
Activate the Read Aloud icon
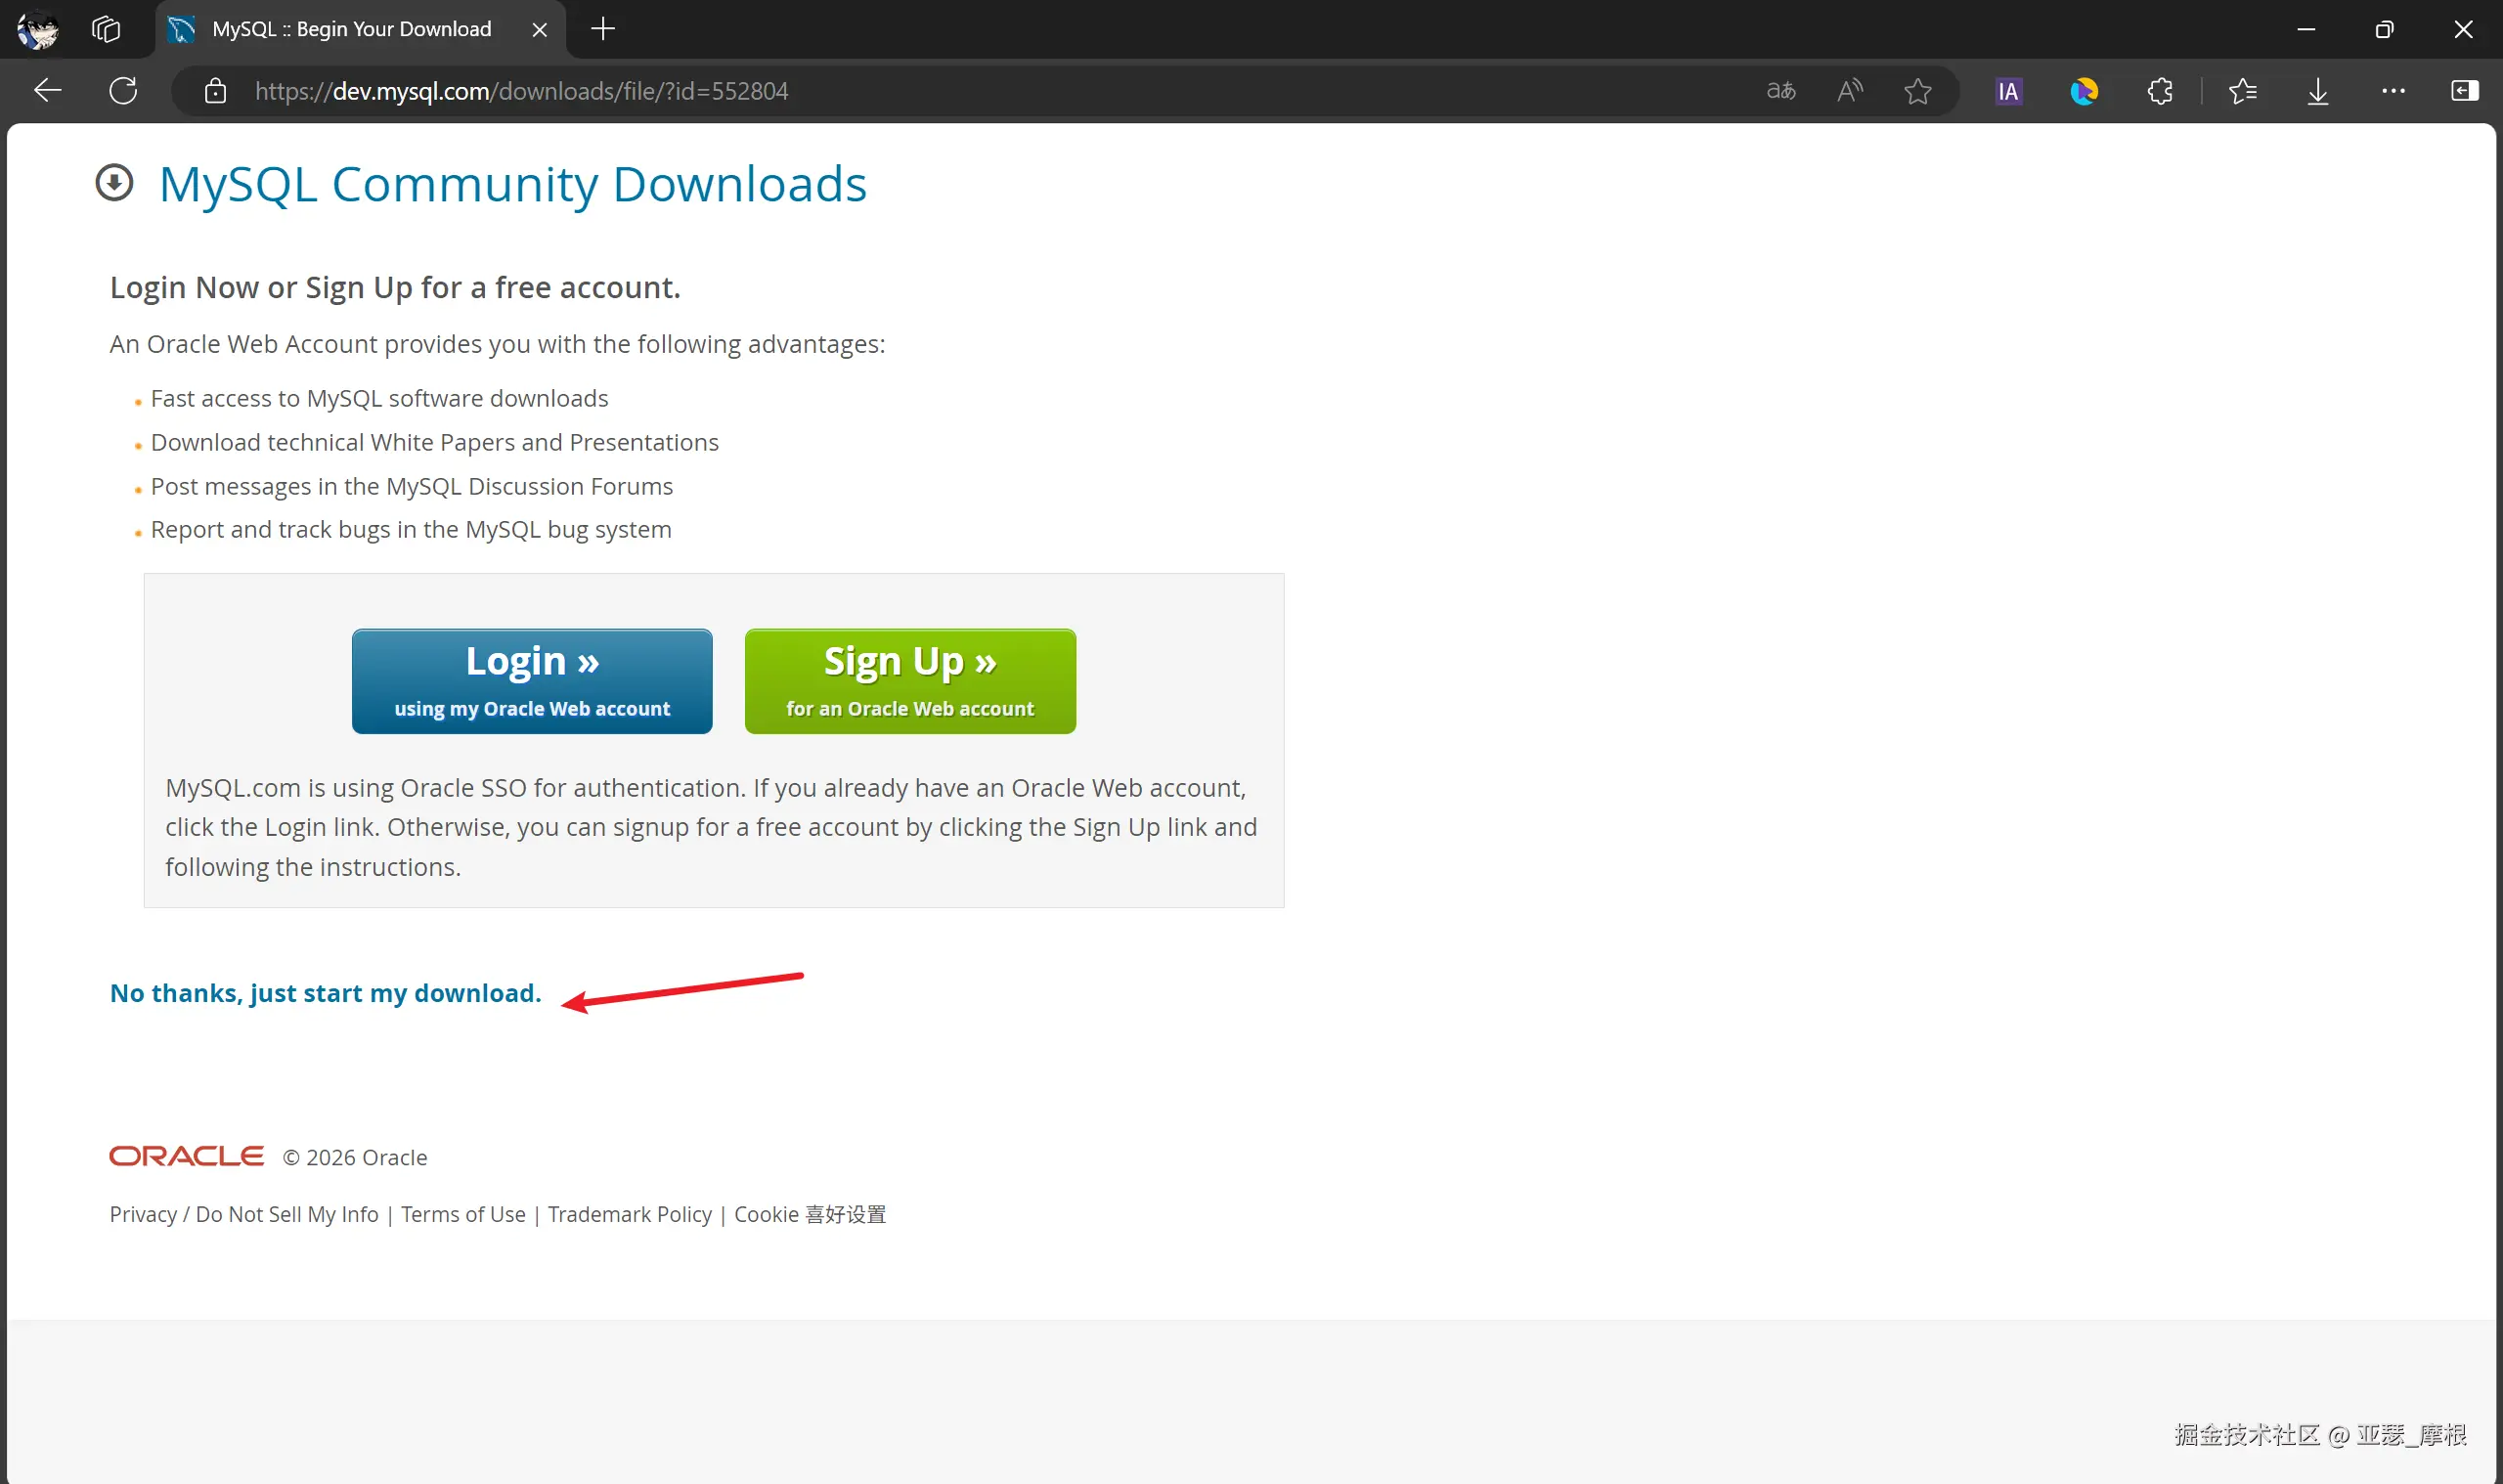(1850, 91)
